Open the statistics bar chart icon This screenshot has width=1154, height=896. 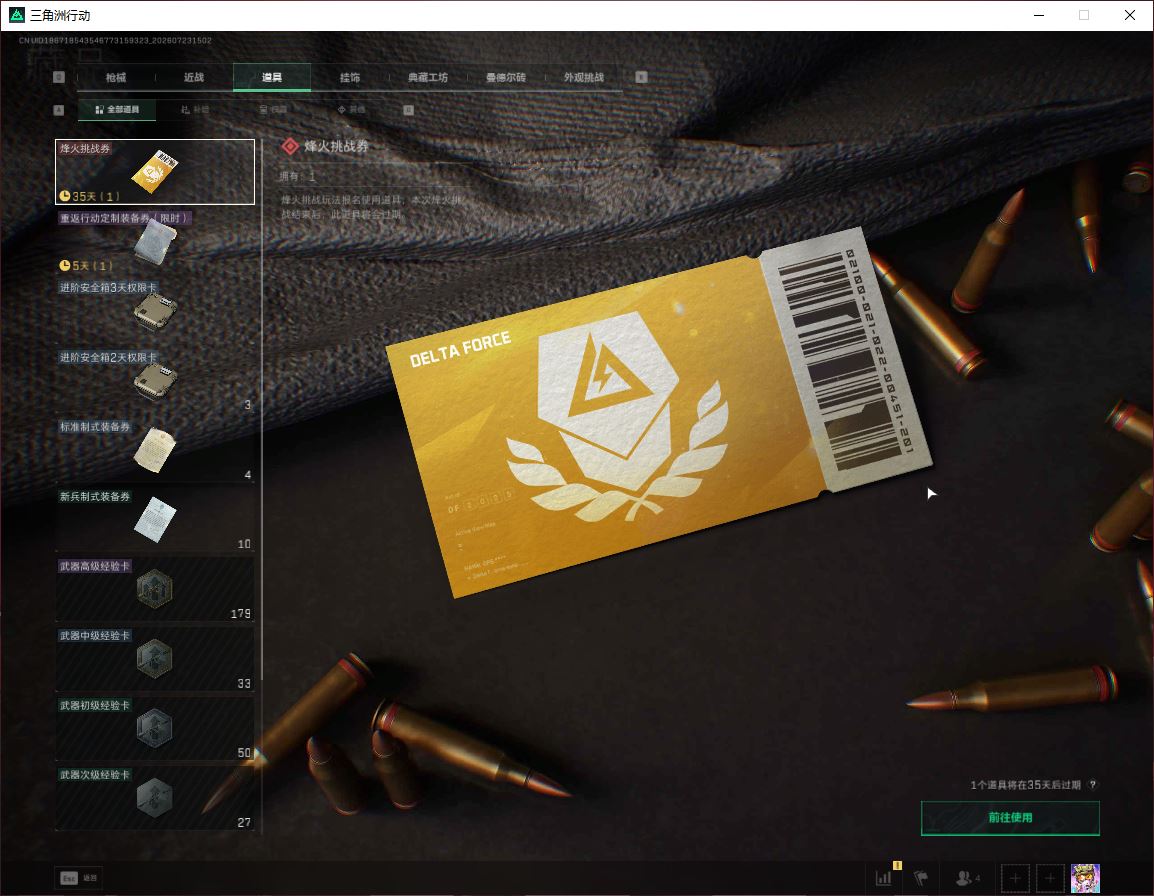point(883,878)
